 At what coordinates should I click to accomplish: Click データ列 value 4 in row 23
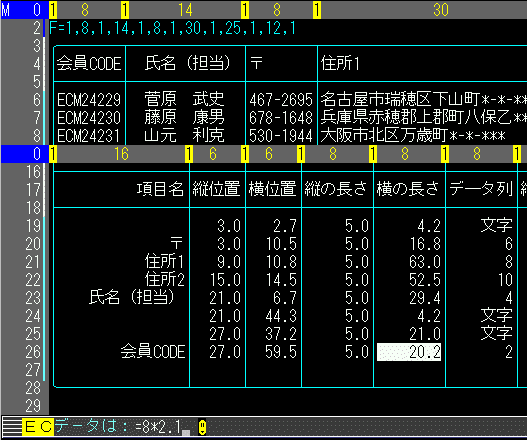[509, 298]
